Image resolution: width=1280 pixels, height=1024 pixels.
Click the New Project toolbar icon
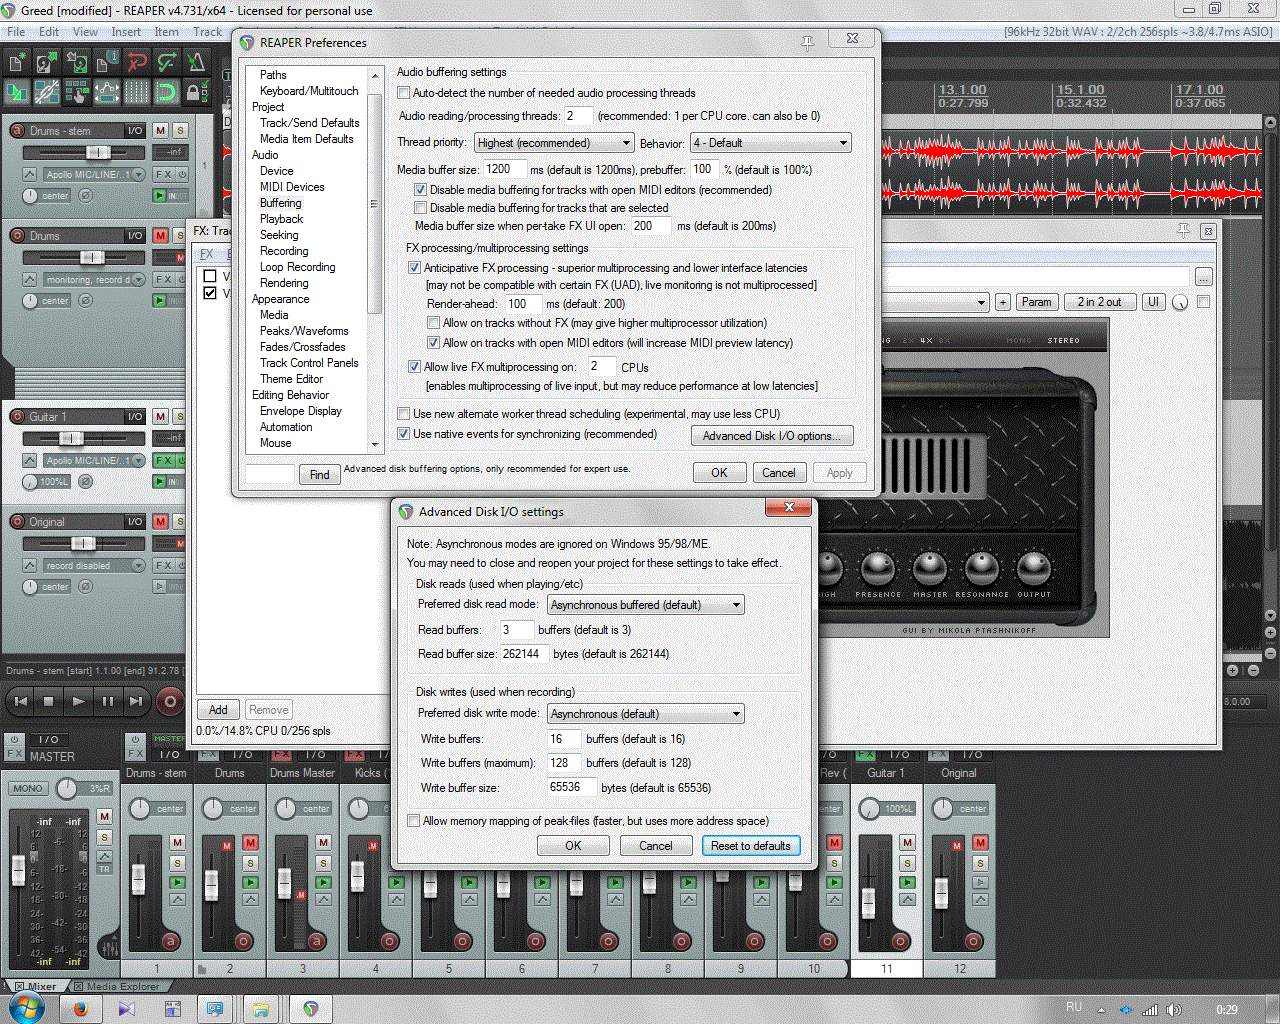coord(16,63)
